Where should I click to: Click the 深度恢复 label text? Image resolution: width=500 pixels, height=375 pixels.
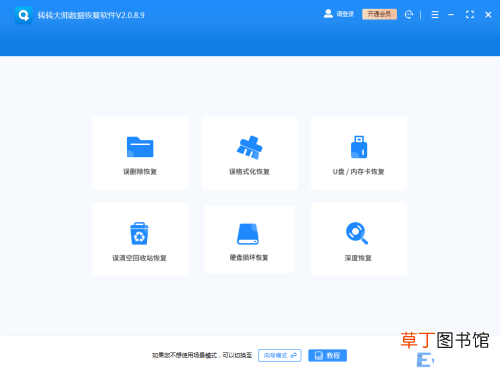click(x=358, y=258)
